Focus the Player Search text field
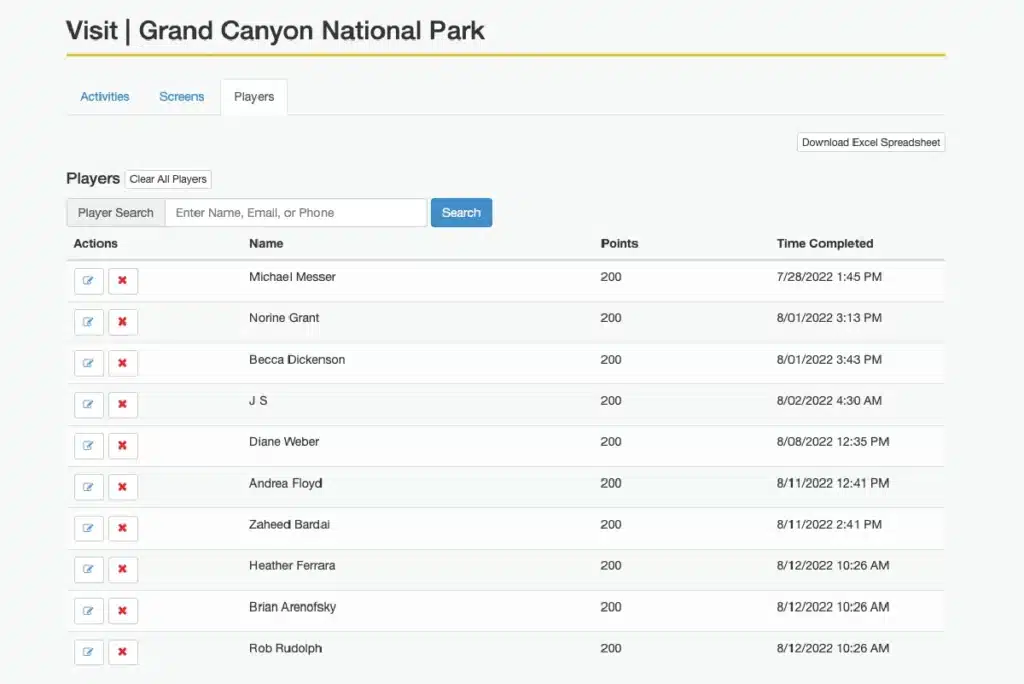The height and width of the screenshot is (684, 1024). point(295,213)
